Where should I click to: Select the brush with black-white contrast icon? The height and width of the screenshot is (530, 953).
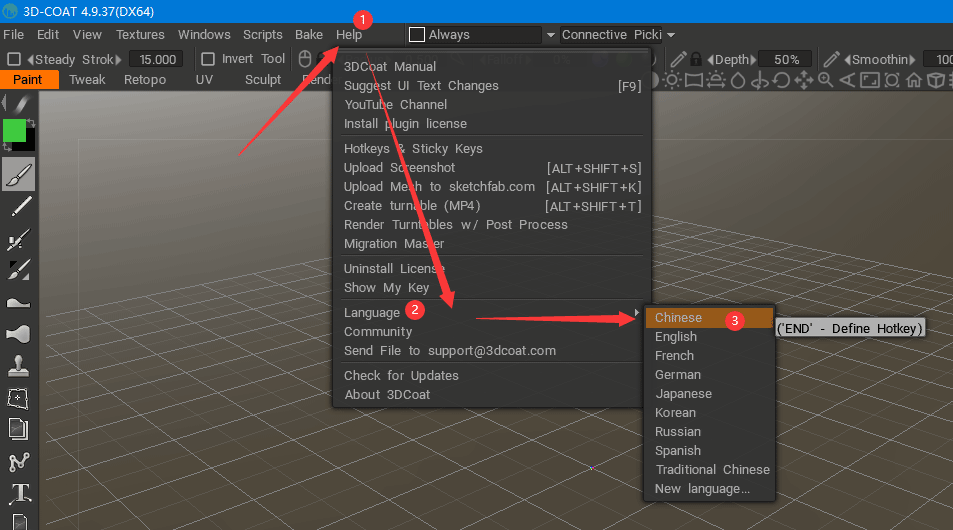[x=18, y=270]
